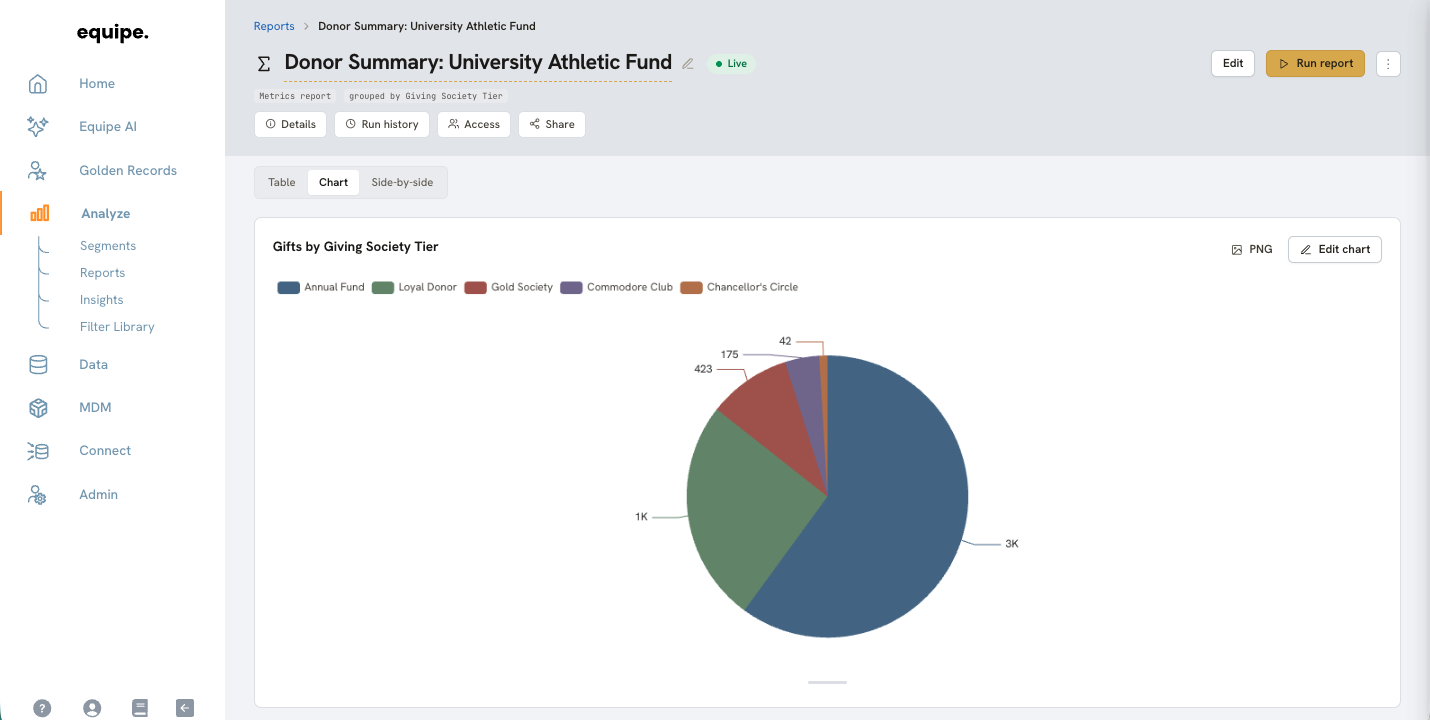Open Equipe AI sparkle icon

point(38,127)
